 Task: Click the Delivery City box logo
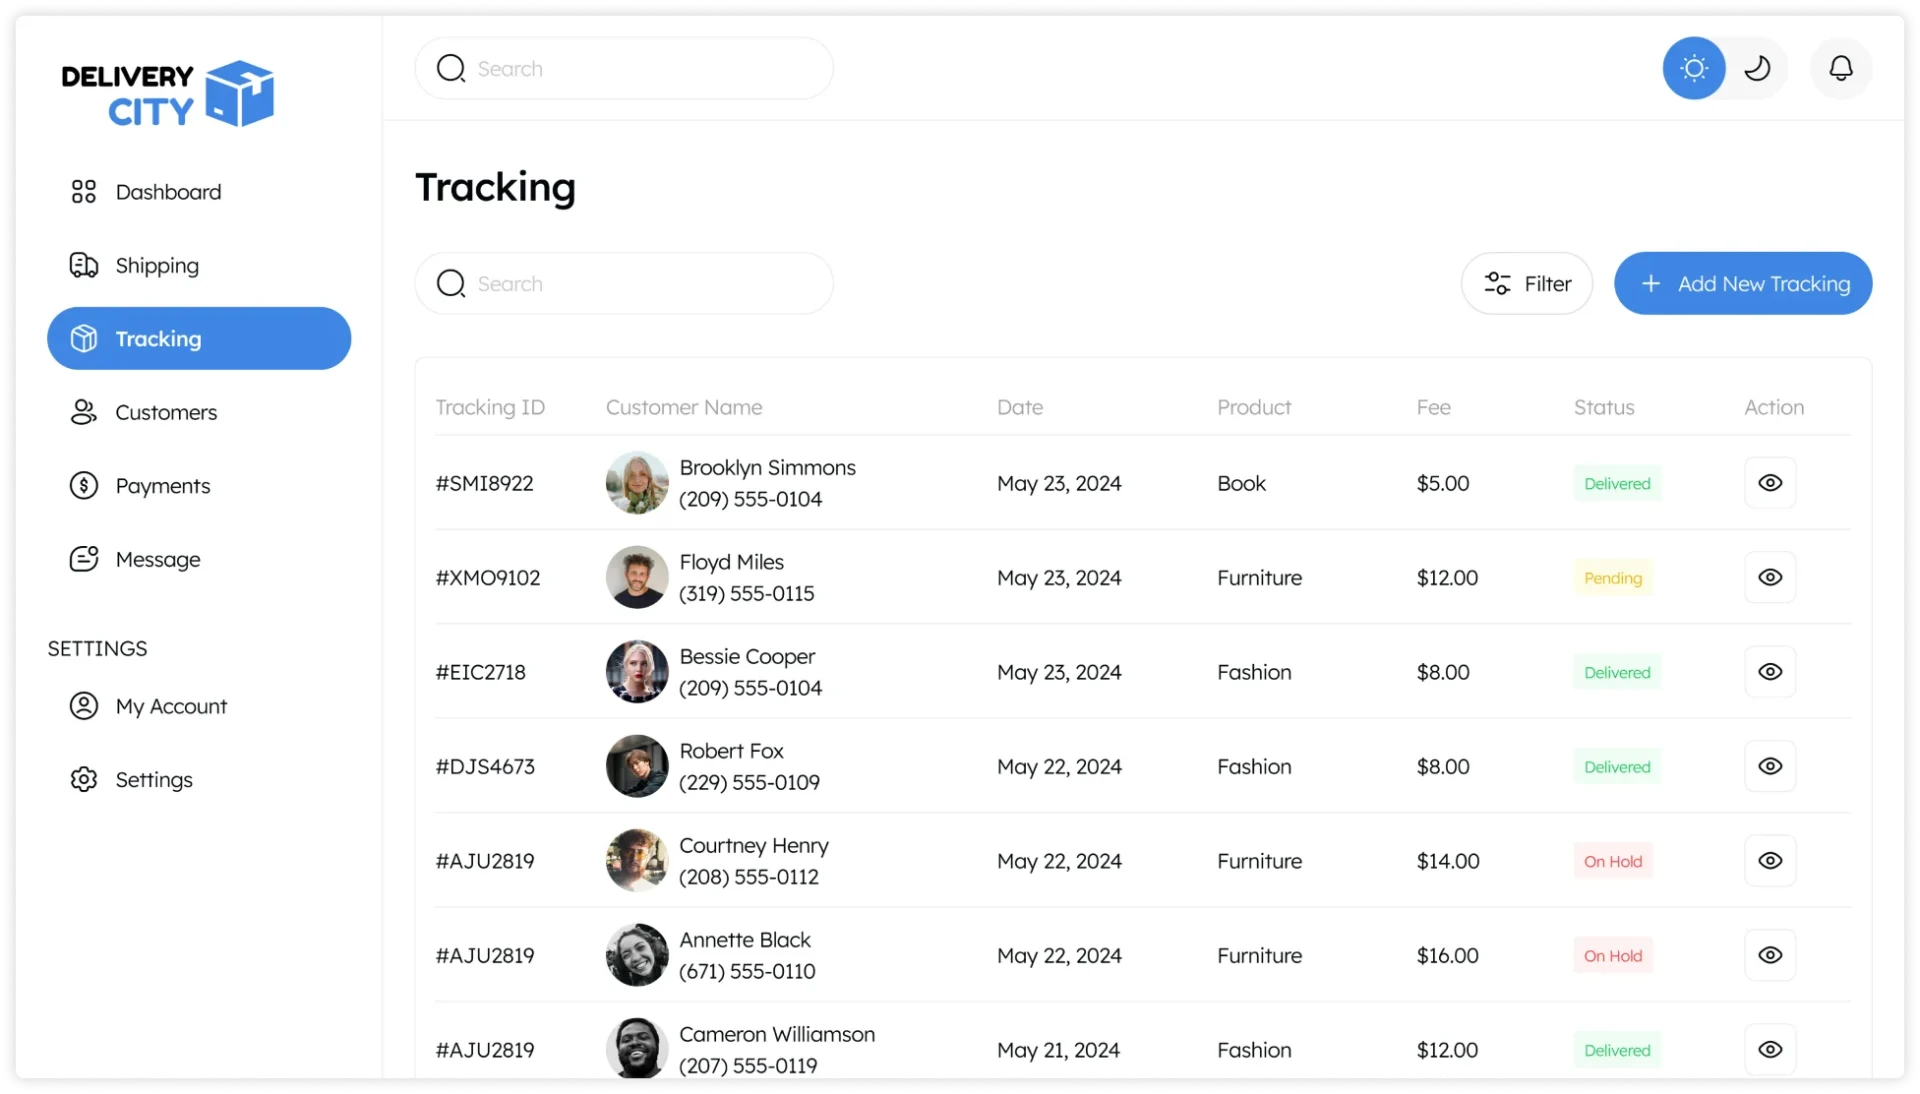(239, 93)
